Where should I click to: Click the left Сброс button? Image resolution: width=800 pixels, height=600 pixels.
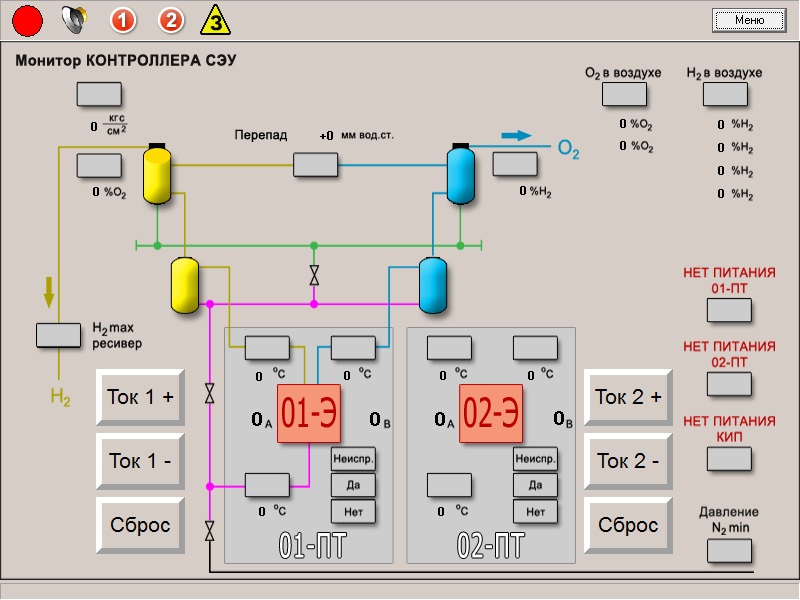pyautogui.click(x=140, y=525)
